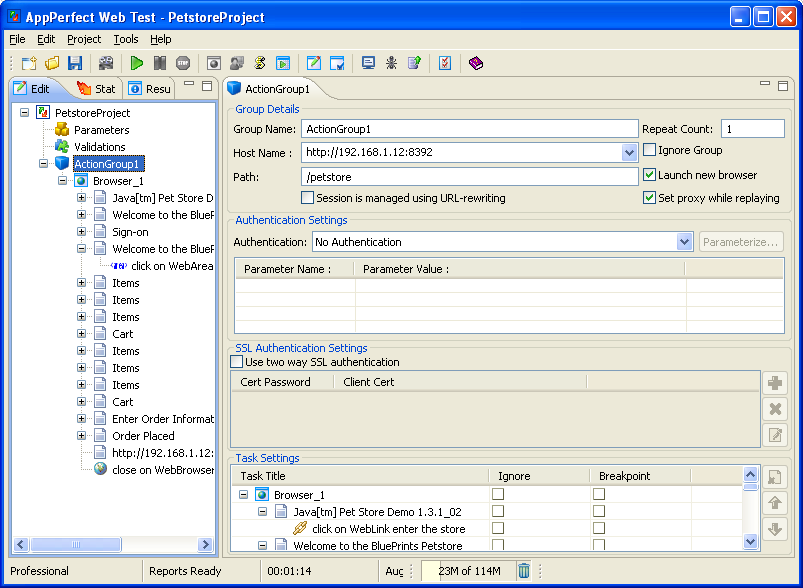The height and width of the screenshot is (588, 803).
Task: Click the camera record icon in toolbar
Action: 106,63
